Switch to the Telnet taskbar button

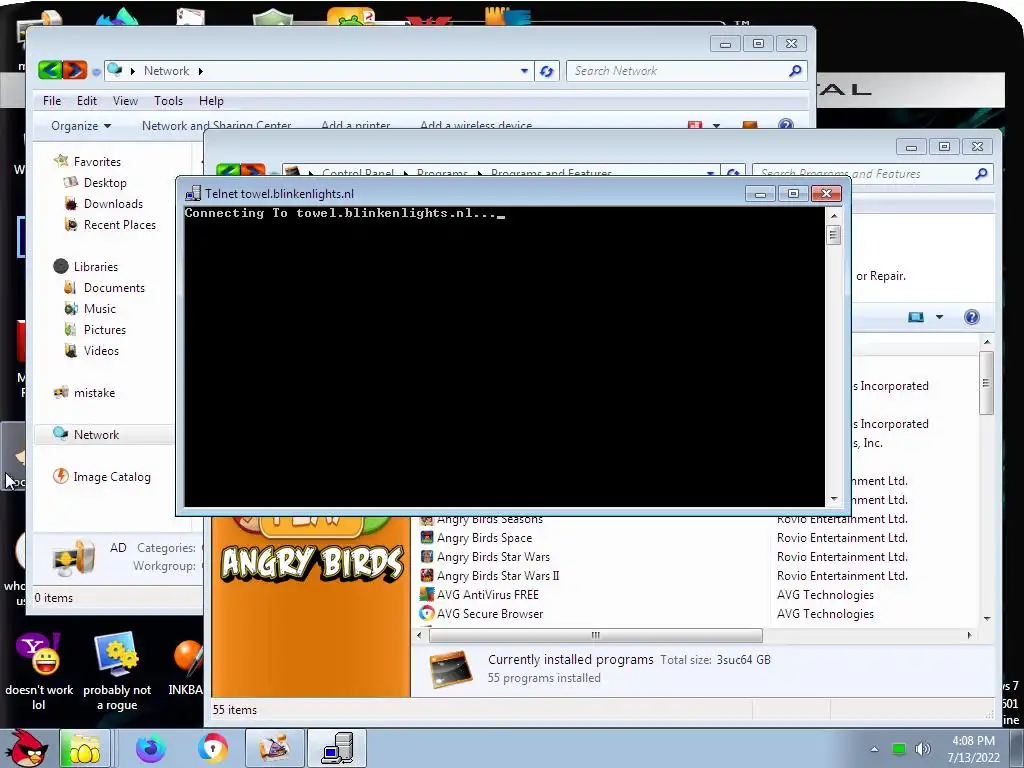[337, 748]
